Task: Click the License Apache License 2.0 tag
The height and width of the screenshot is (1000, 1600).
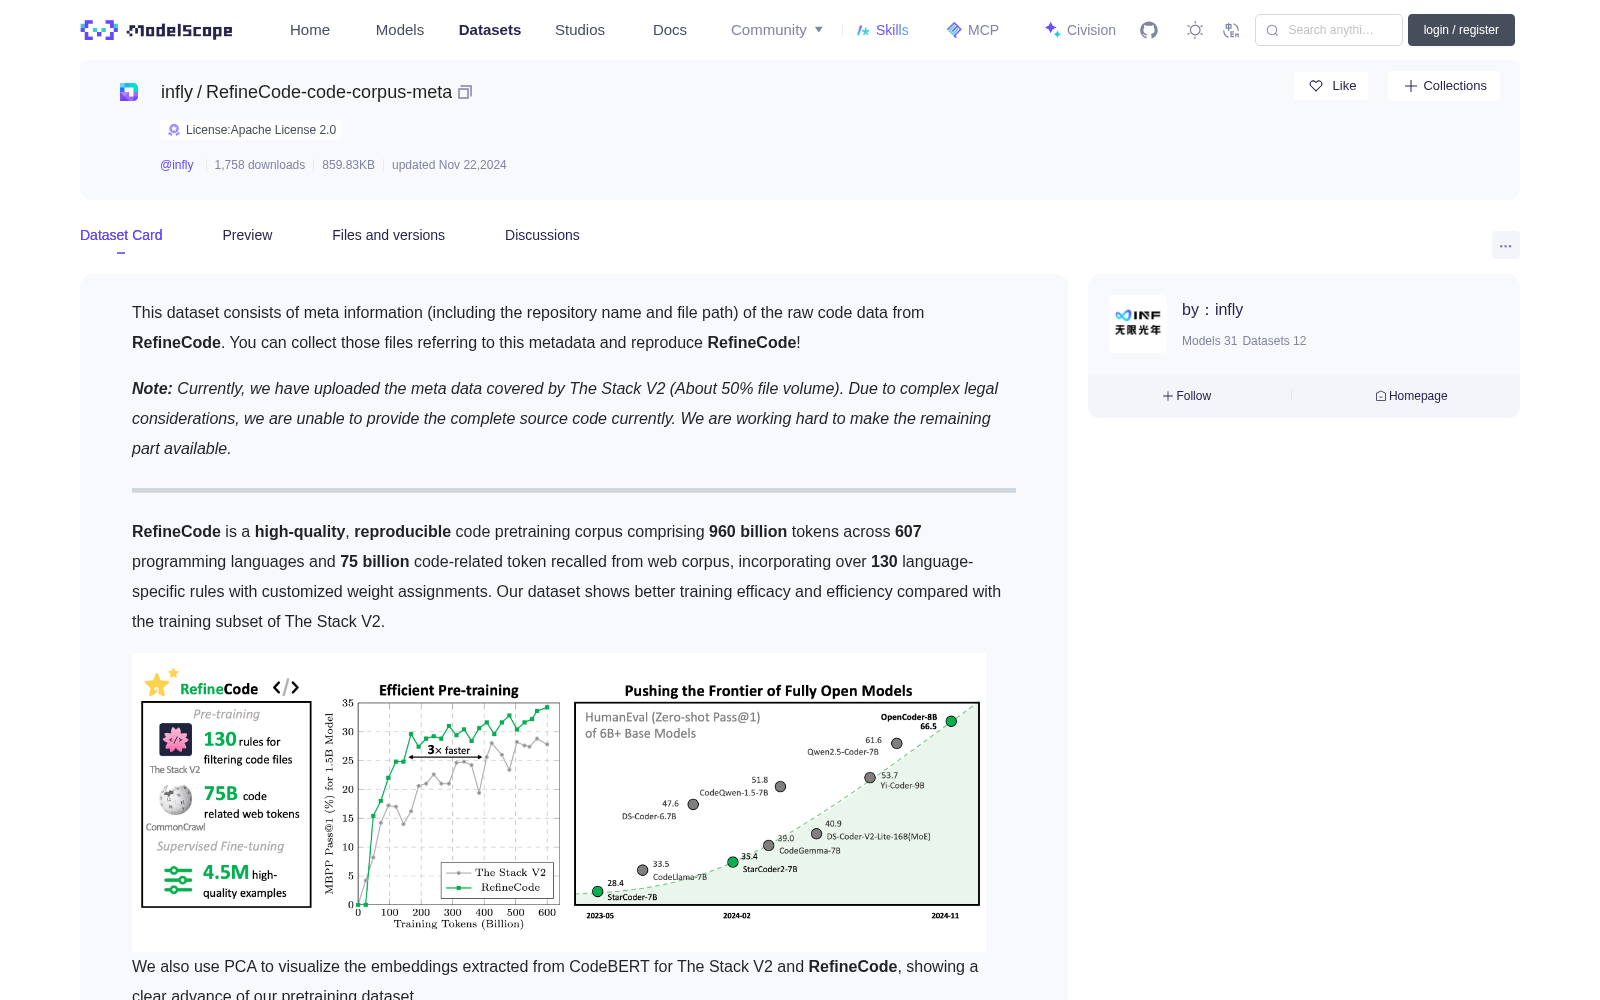Action: click(x=251, y=130)
